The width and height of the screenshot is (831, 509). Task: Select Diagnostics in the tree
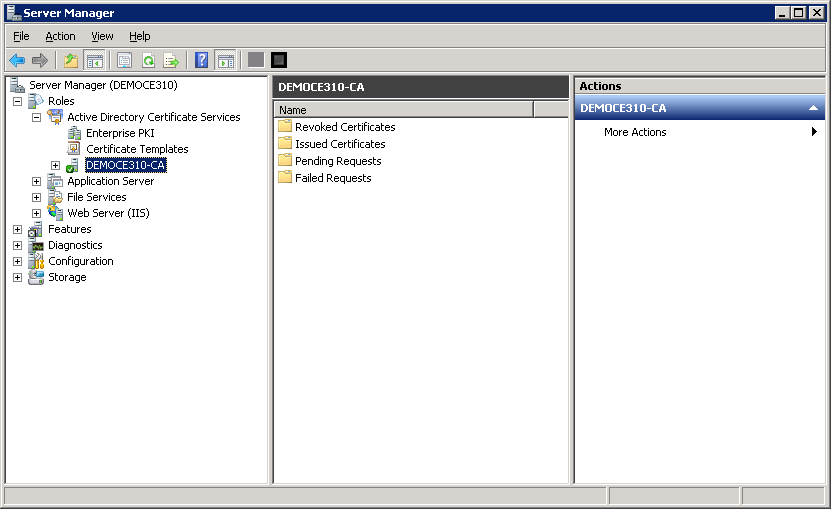tap(75, 245)
